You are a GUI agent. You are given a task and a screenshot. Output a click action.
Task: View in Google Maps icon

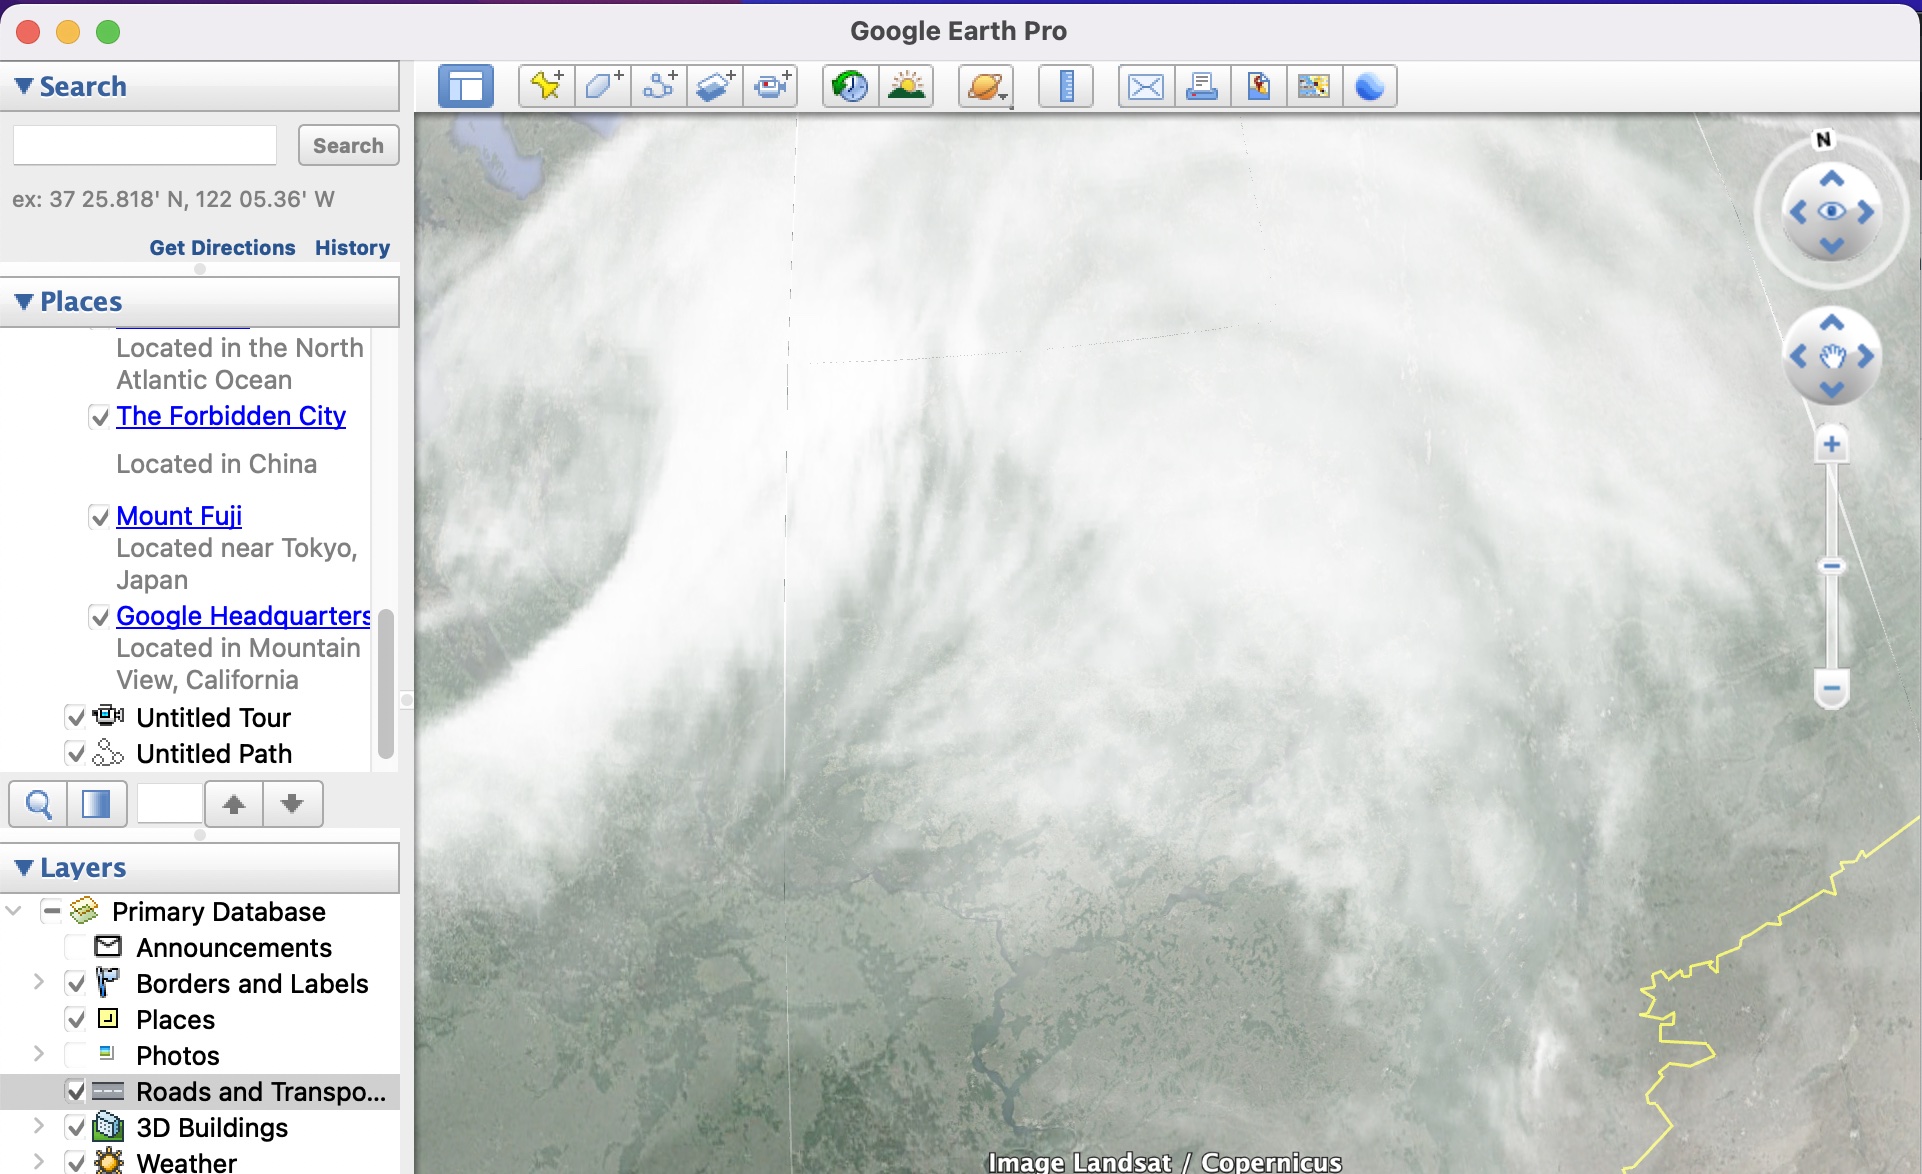pos(1314,87)
